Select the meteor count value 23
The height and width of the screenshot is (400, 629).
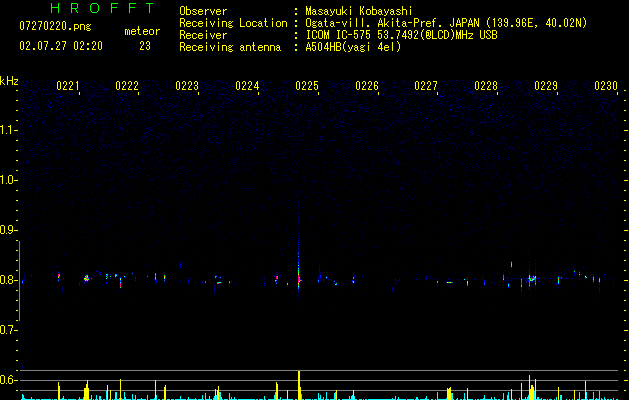(x=145, y=46)
